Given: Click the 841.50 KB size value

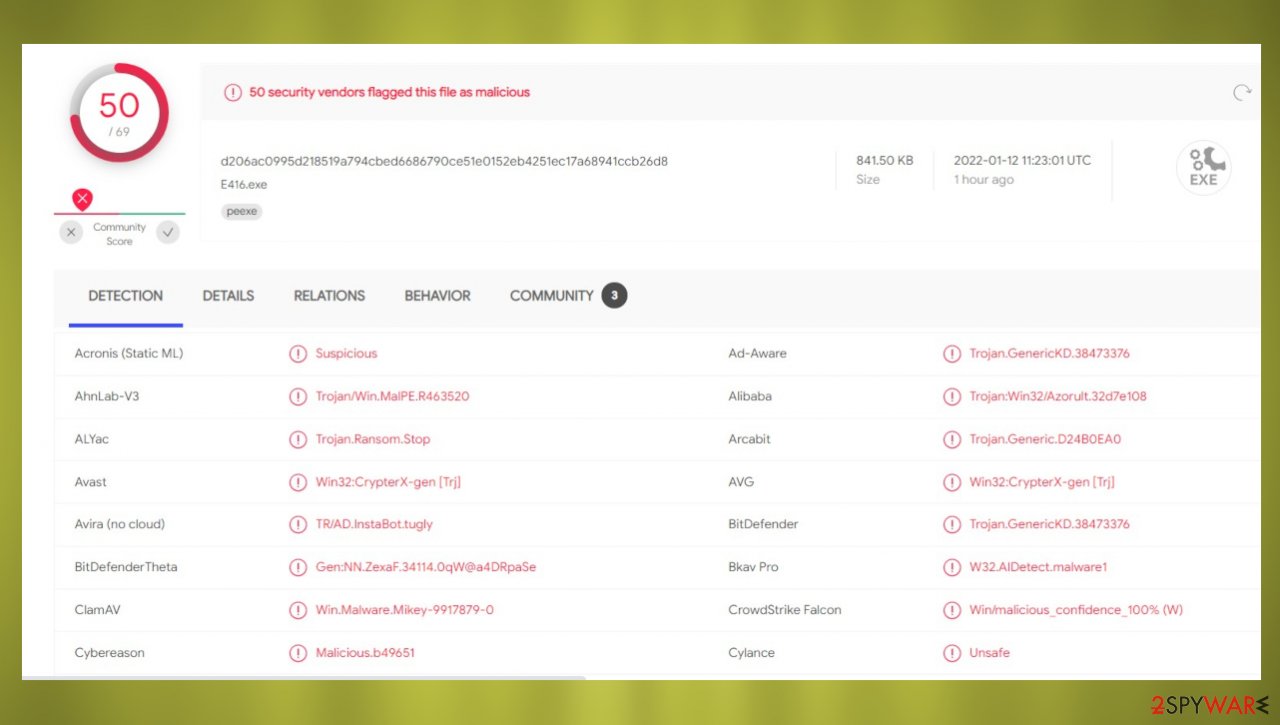Looking at the screenshot, I should click(884, 161).
